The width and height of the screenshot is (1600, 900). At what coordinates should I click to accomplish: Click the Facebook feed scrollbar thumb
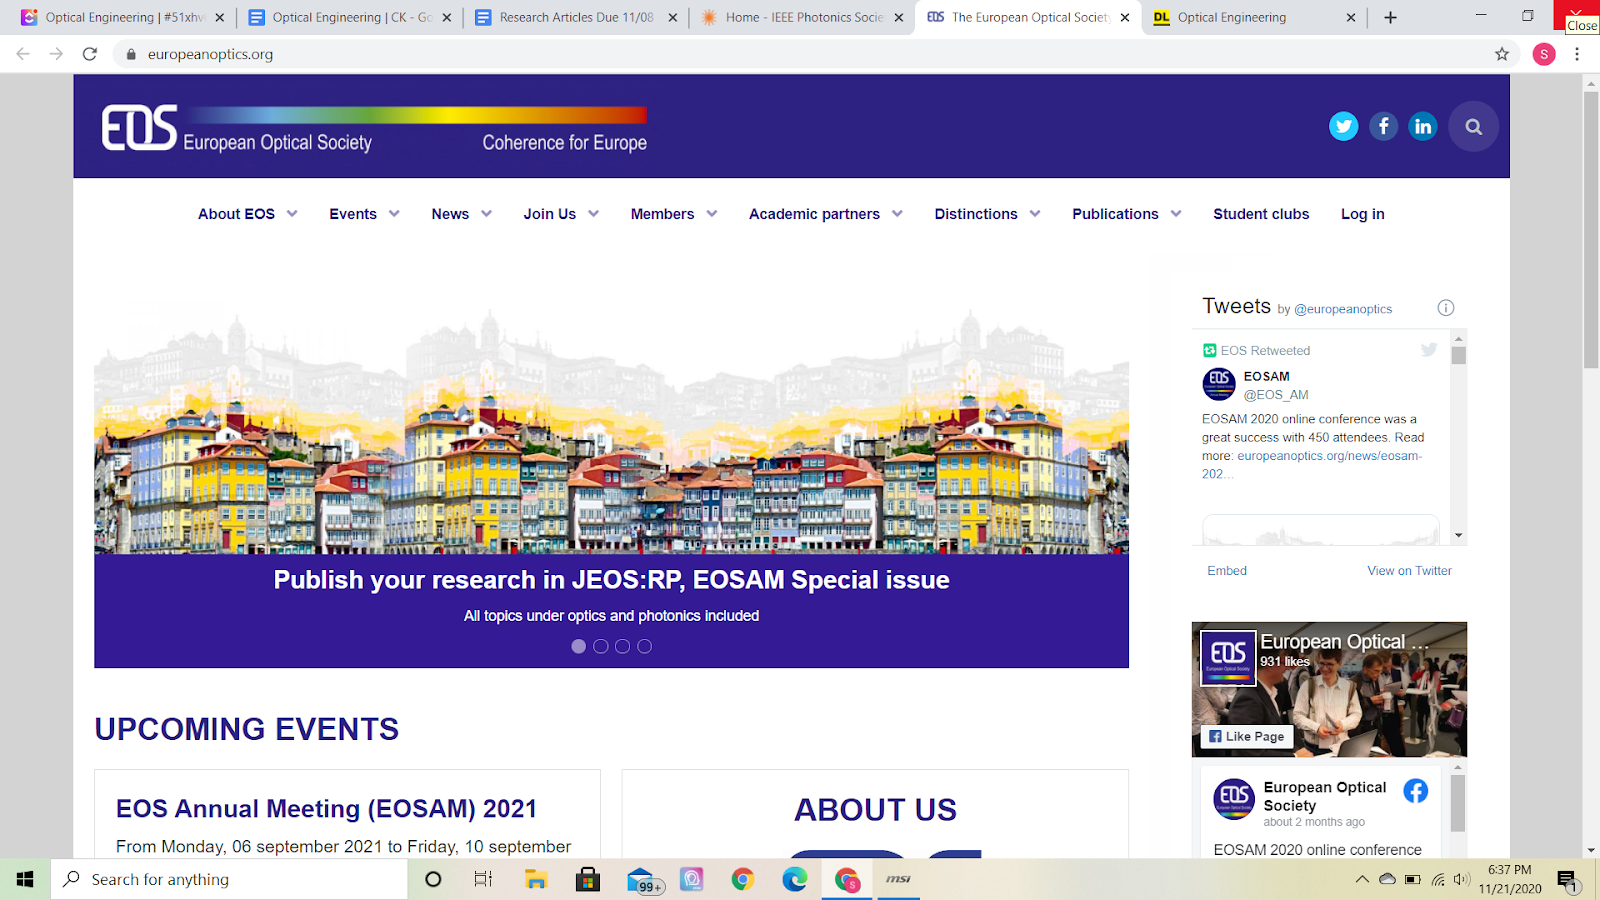click(x=1458, y=803)
